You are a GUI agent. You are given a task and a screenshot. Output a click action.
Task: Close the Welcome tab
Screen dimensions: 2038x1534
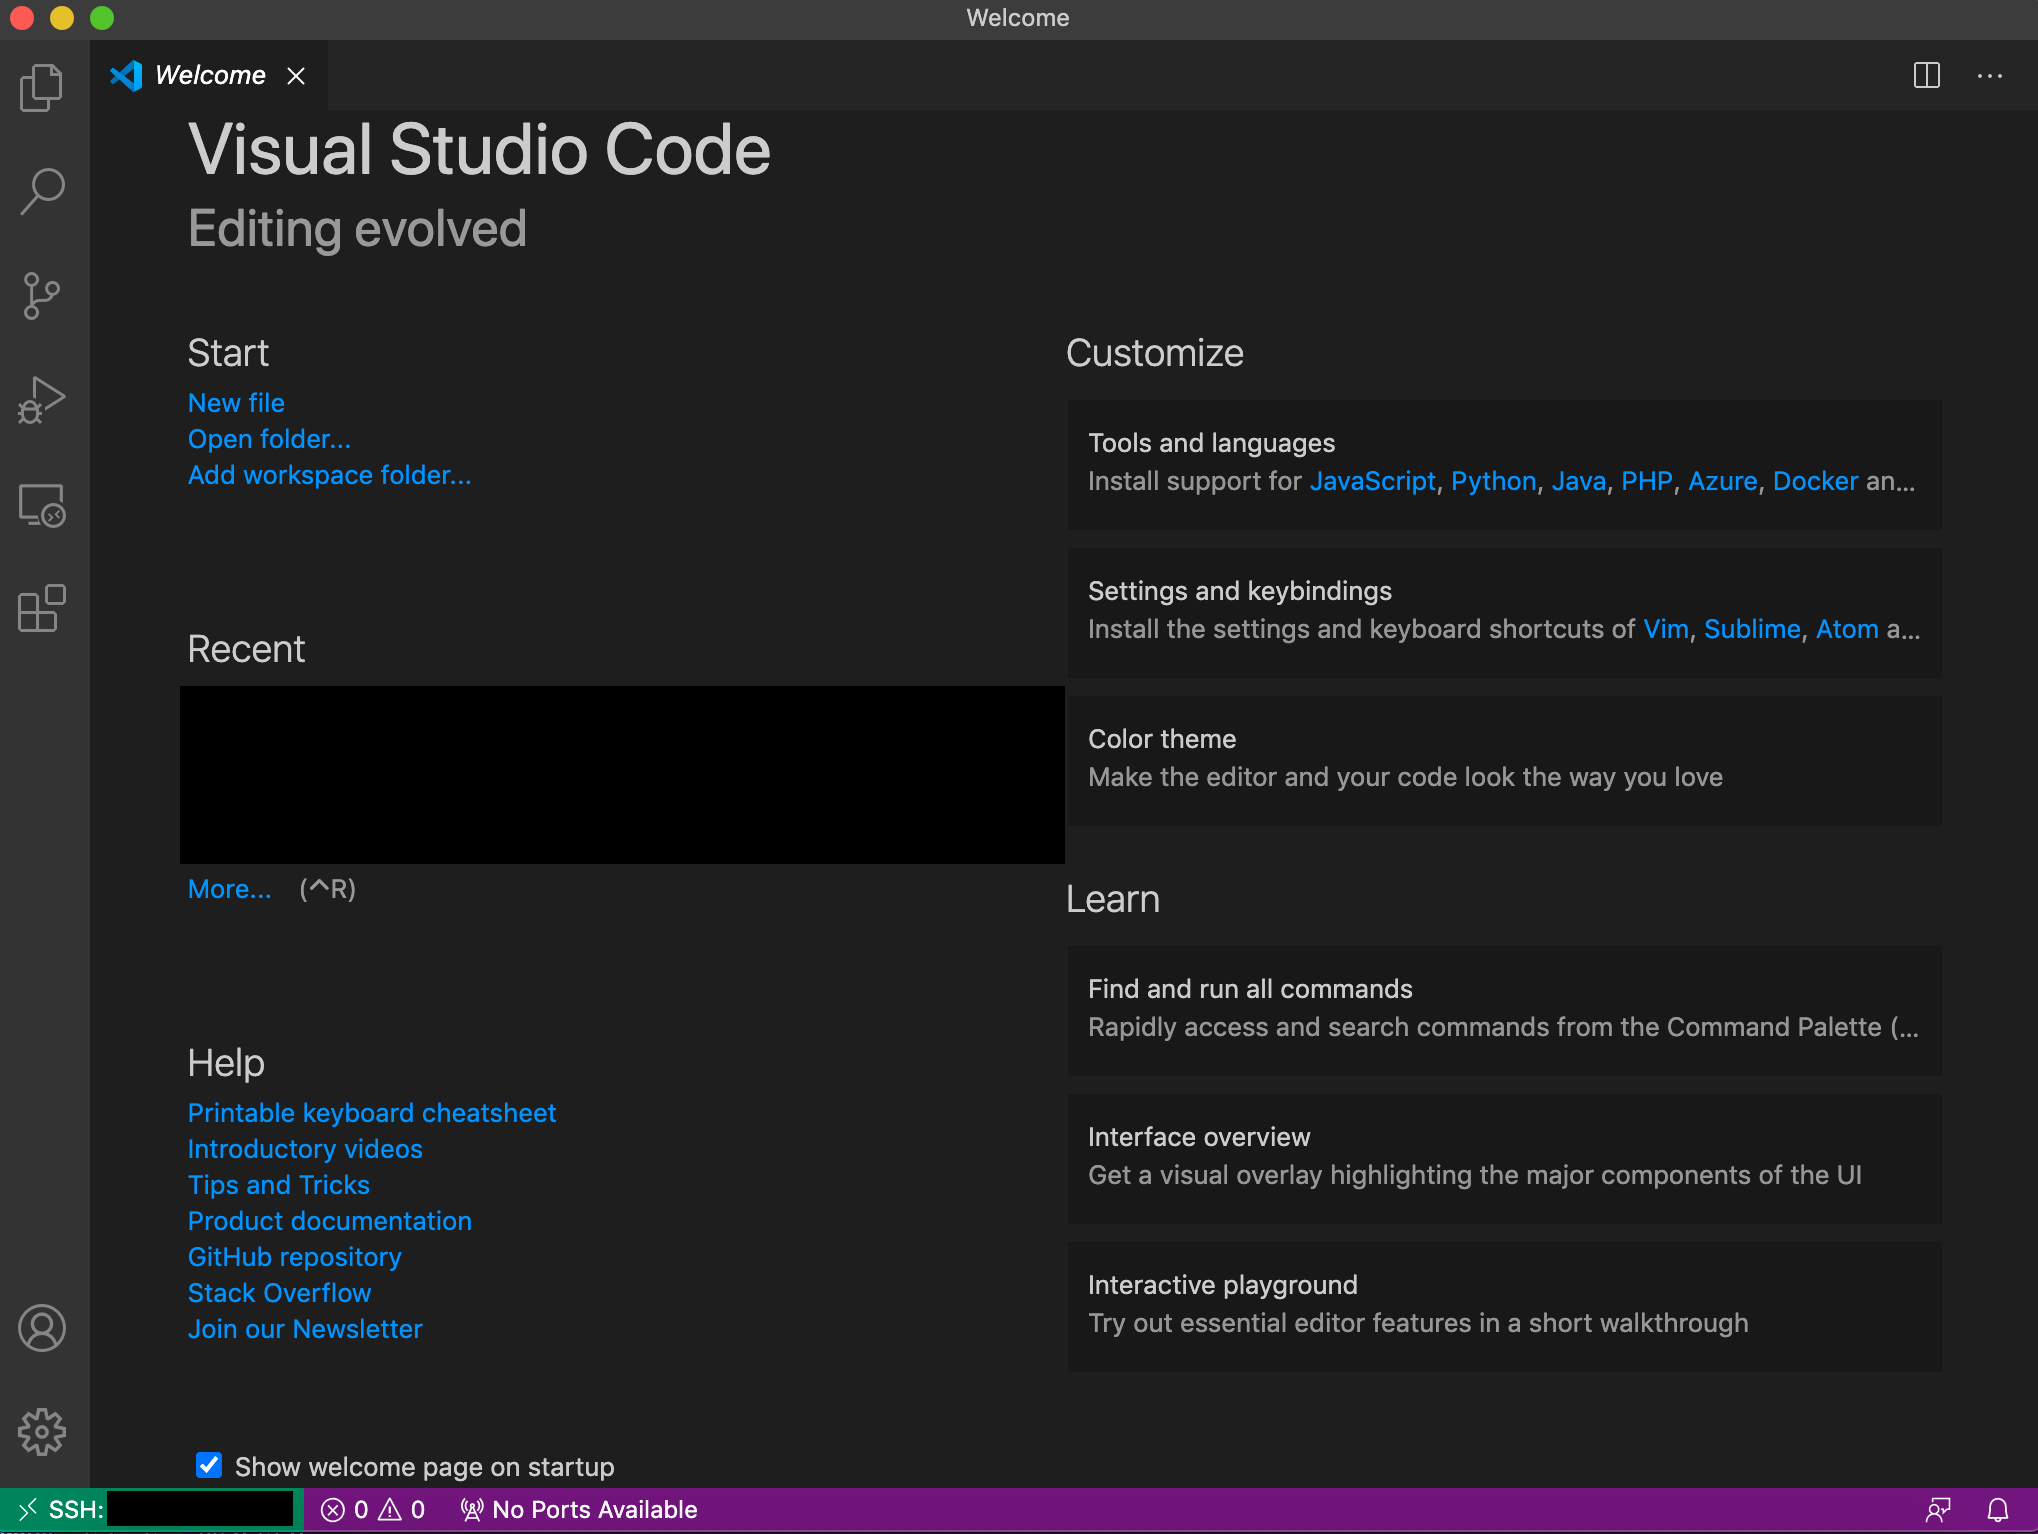tap(296, 76)
